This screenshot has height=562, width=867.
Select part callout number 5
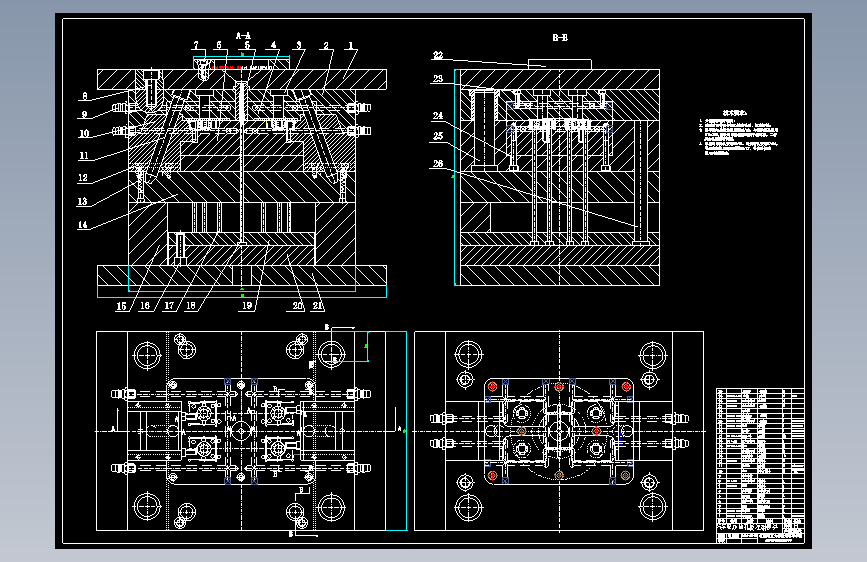click(x=247, y=45)
